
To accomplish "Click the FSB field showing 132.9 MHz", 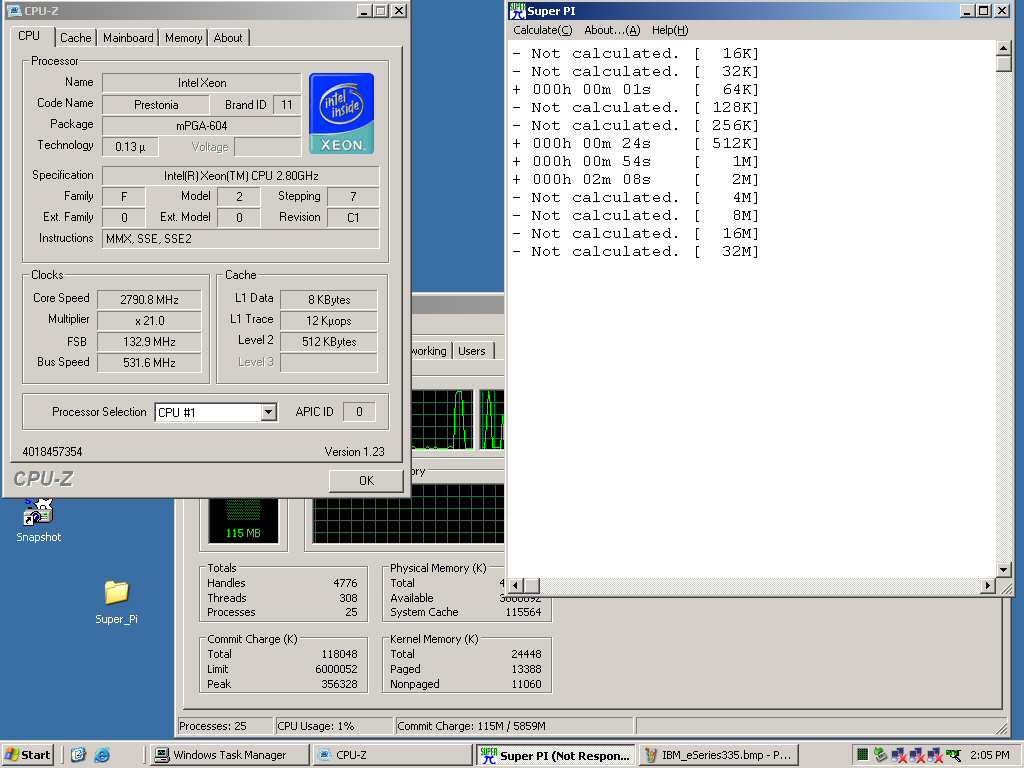I will coord(149,342).
